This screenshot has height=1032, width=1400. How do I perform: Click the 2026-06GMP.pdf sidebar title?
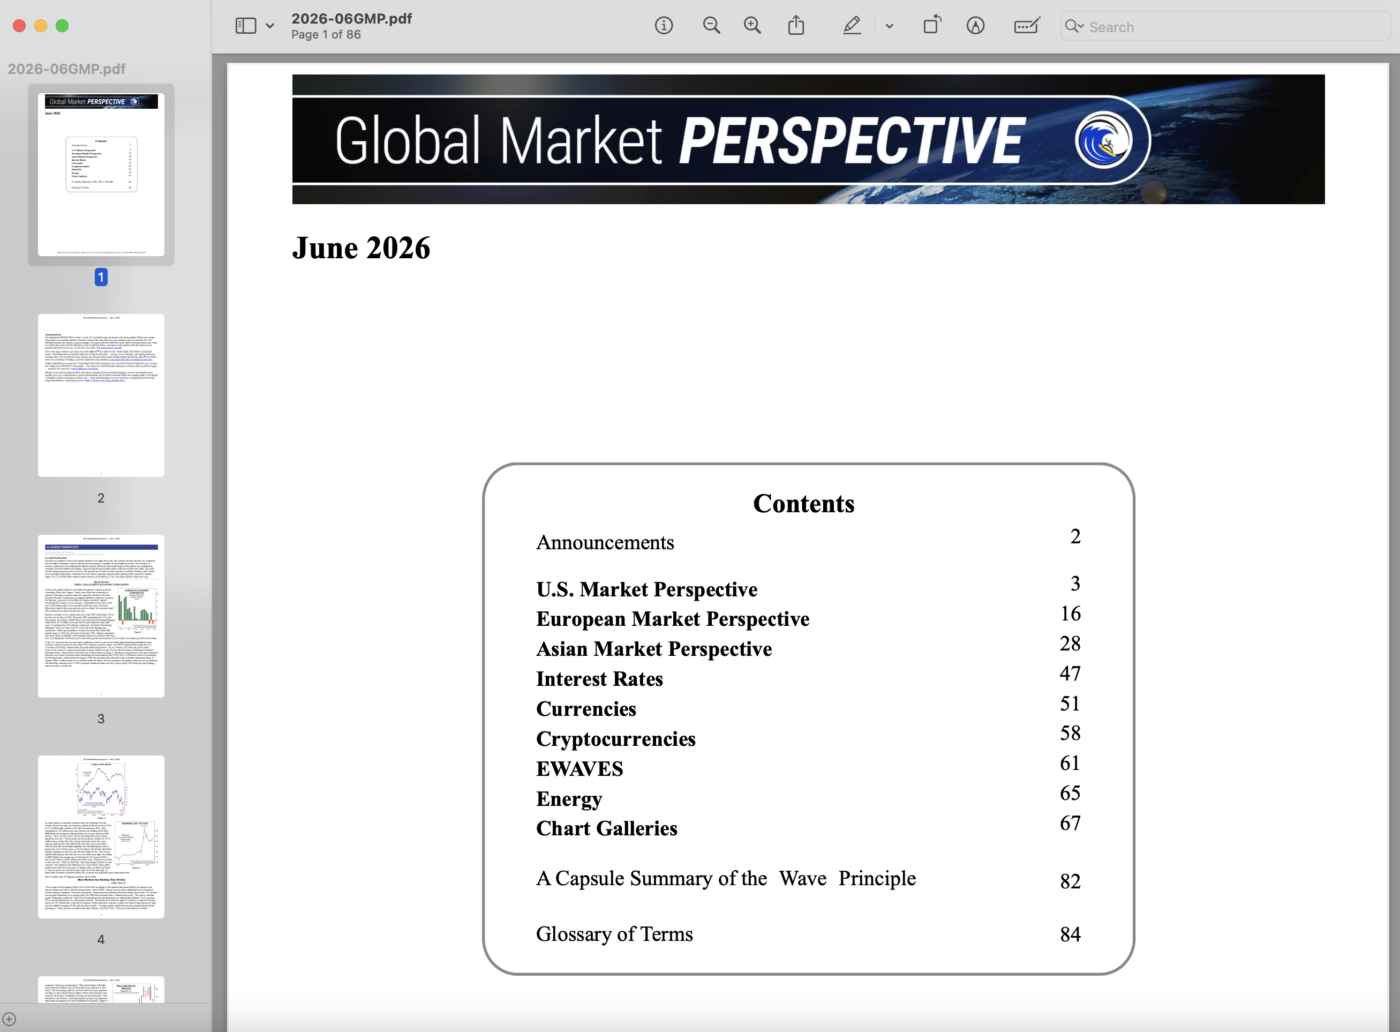coord(67,69)
